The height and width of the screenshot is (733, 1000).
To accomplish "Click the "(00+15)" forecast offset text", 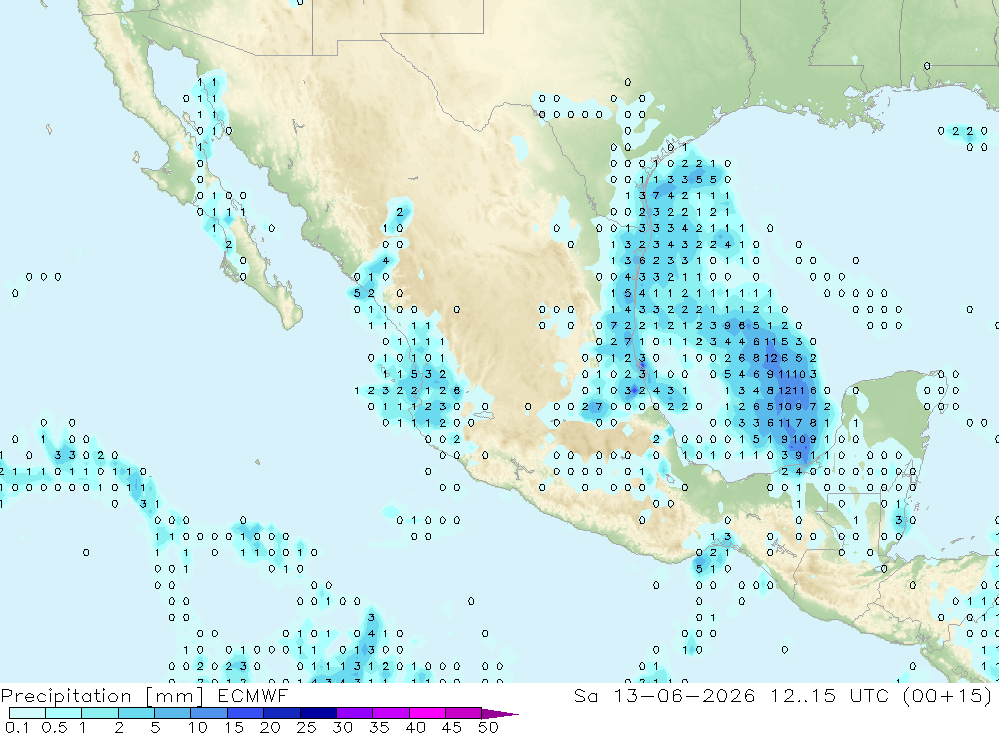I will [x=948, y=695].
